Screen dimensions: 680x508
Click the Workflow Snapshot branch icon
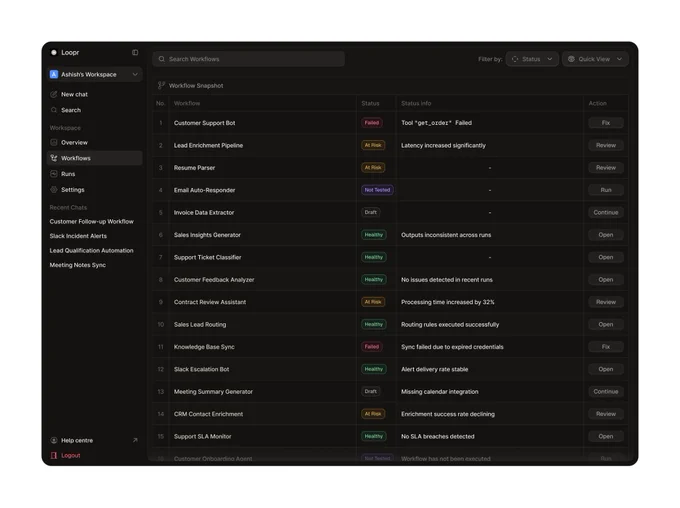coord(161,85)
